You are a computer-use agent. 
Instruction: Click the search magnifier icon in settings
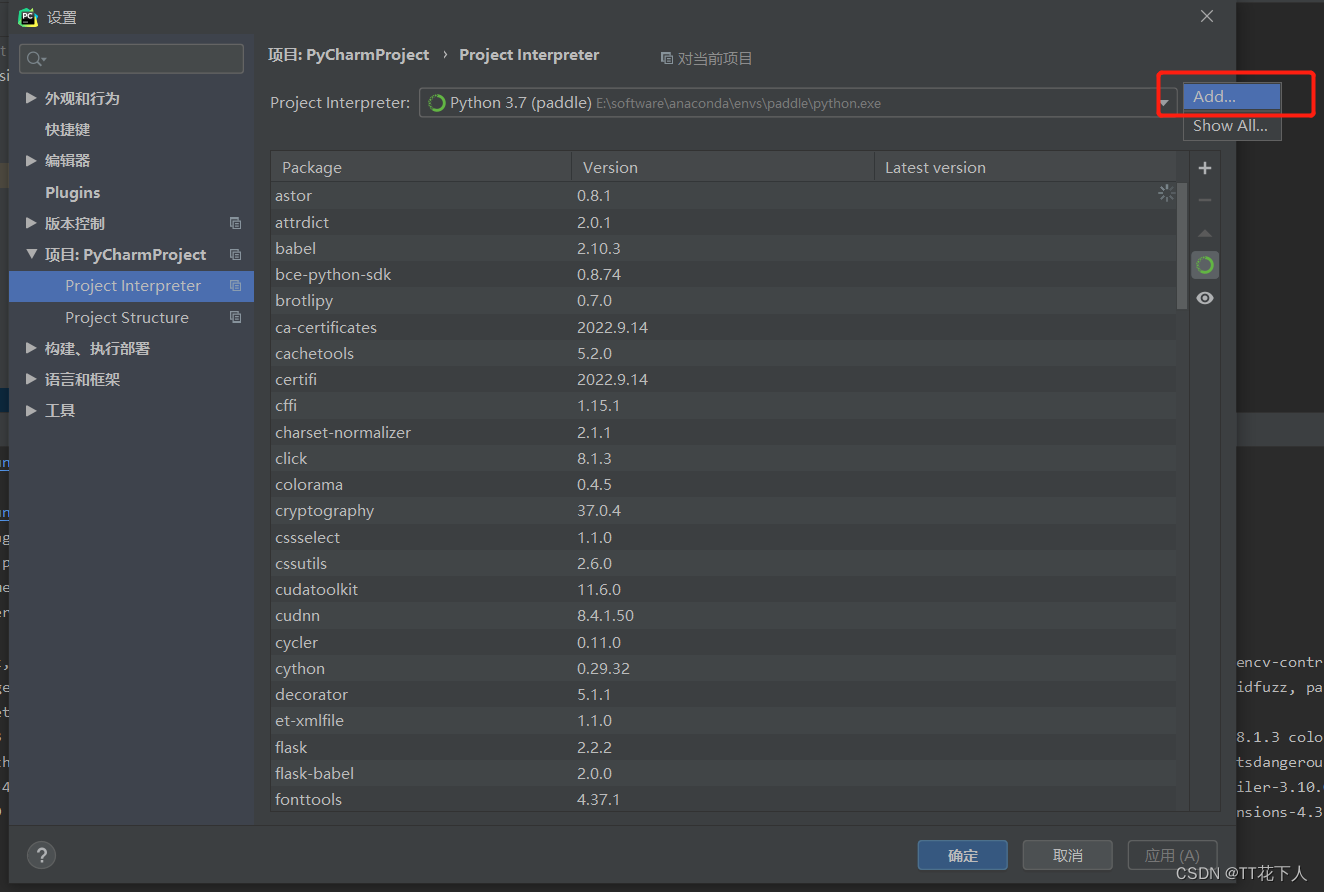click(x=36, y=59)
